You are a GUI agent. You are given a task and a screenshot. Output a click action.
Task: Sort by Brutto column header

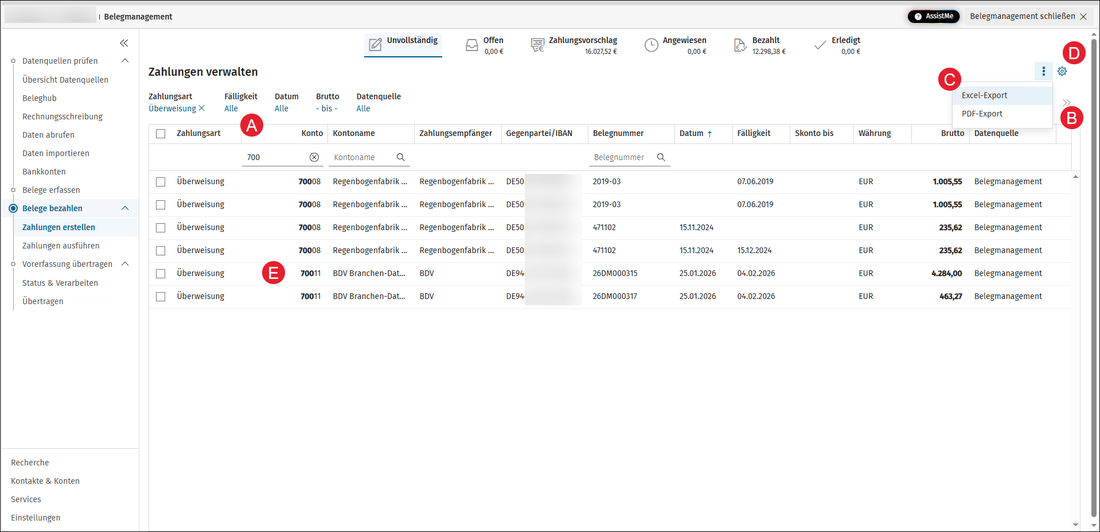[952, 133]
